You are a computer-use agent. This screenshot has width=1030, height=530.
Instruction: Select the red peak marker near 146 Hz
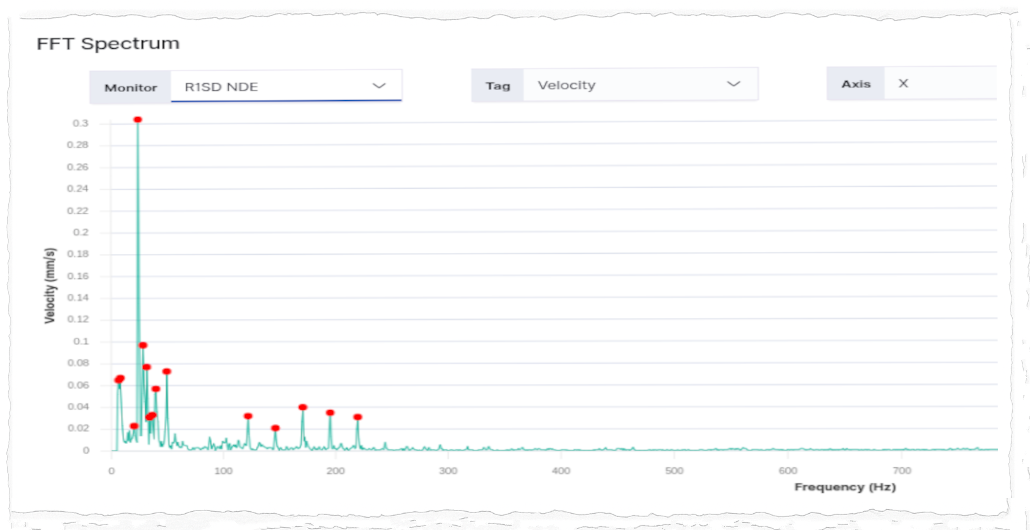click(x=275, y=428)
